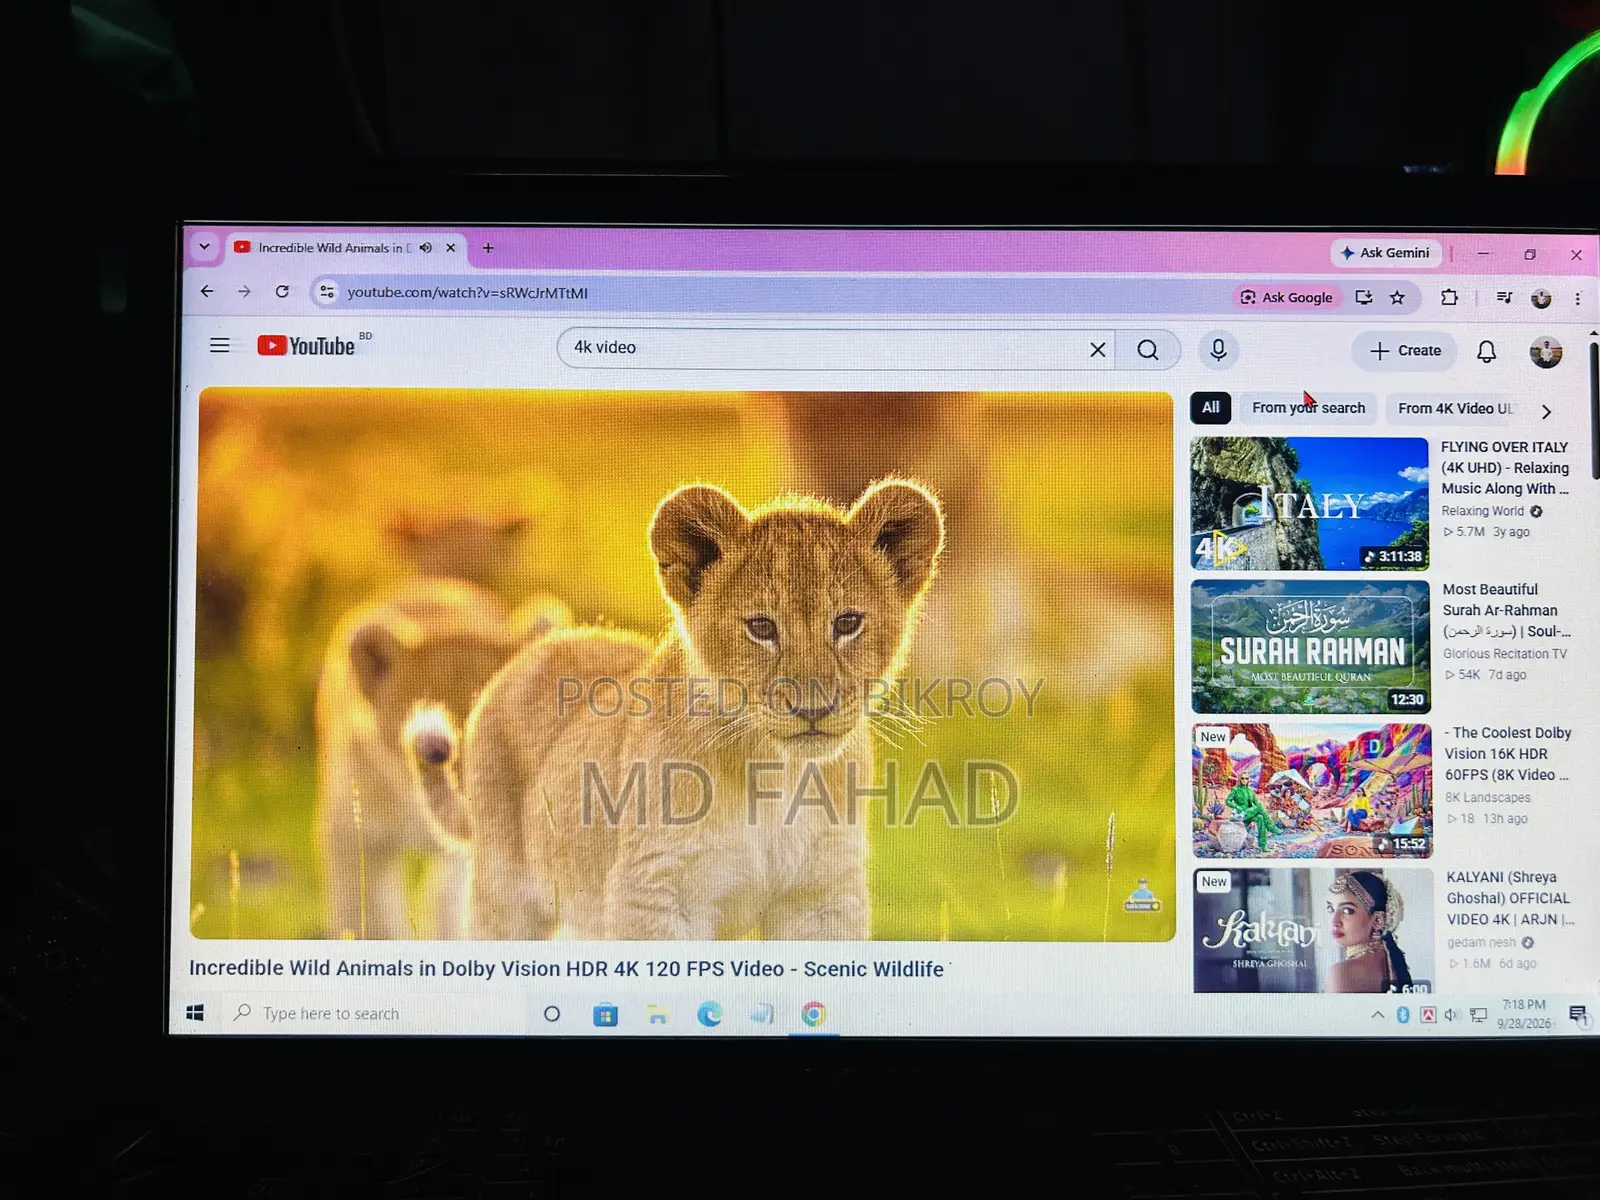
Task: Open the 'FLYING OVER ITALY' video title
Action: 1505,468
